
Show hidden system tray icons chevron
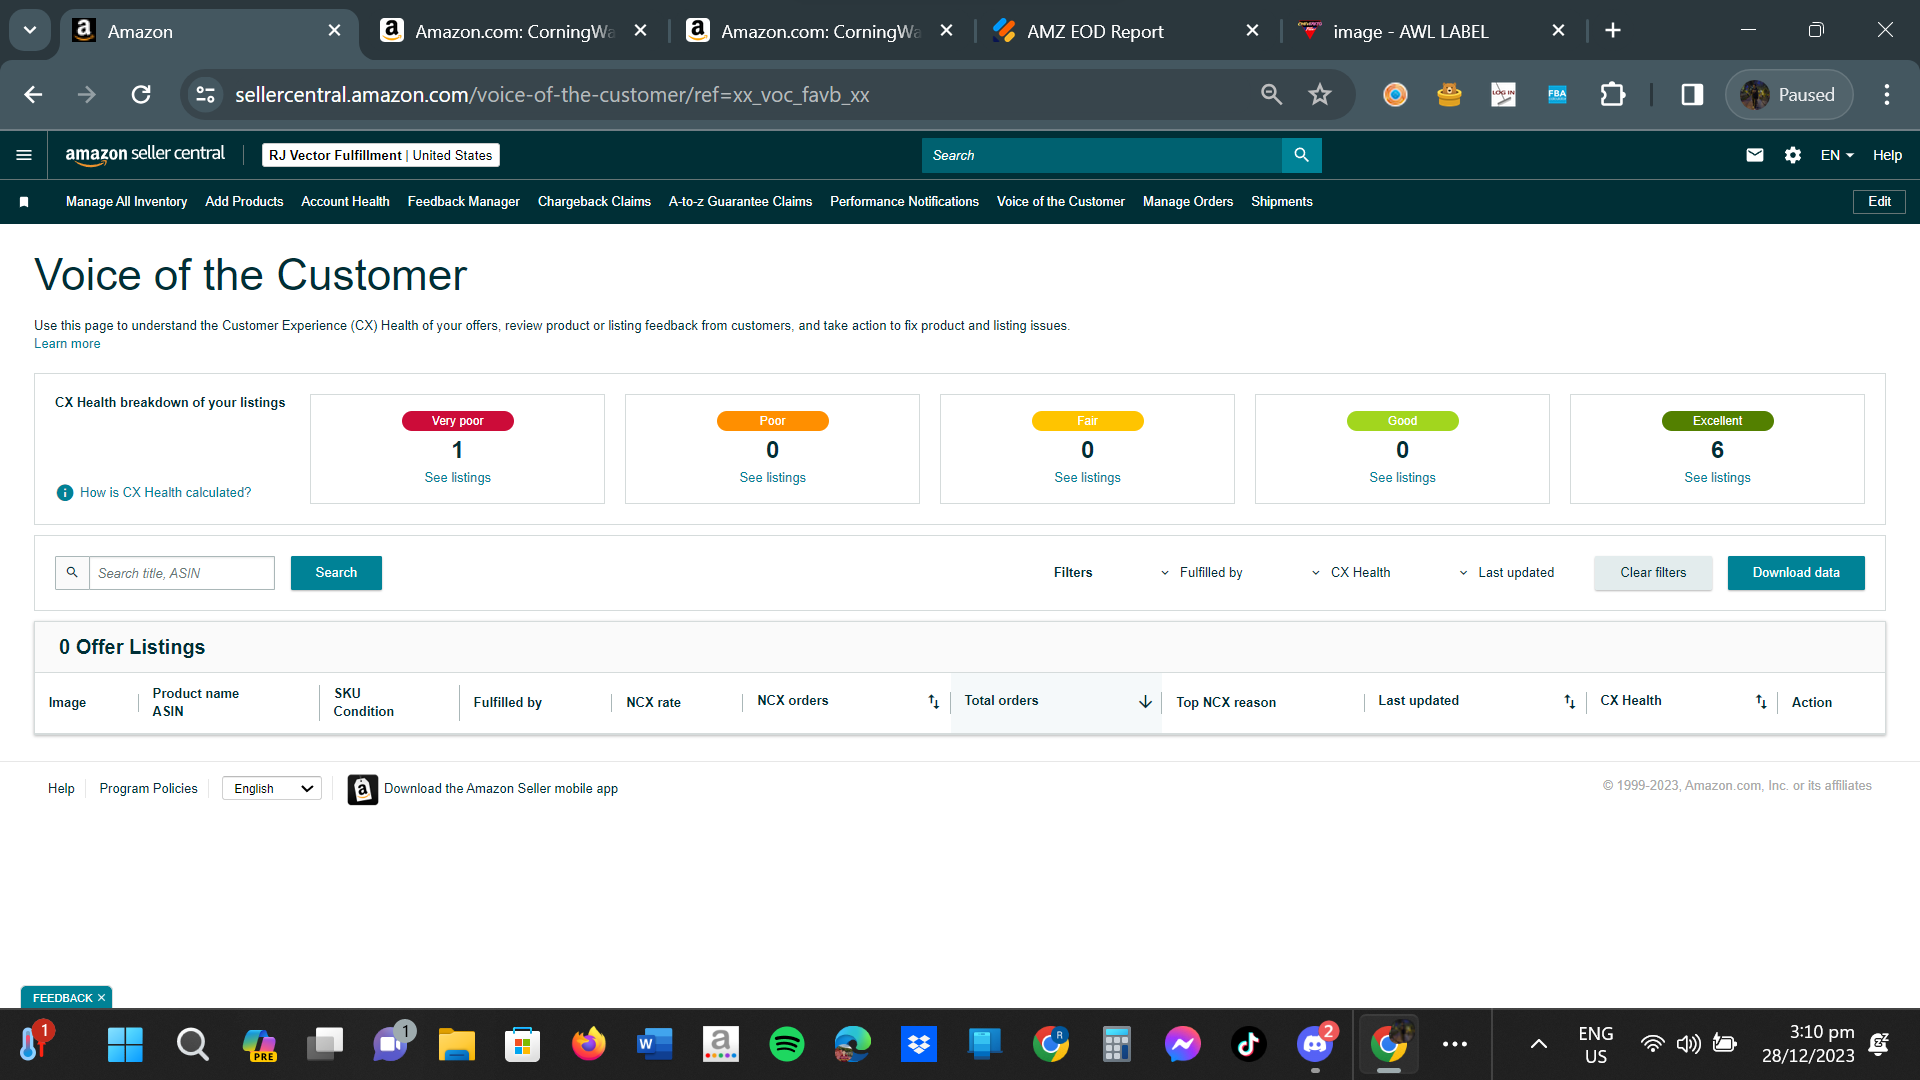tap(1539, 1045)
